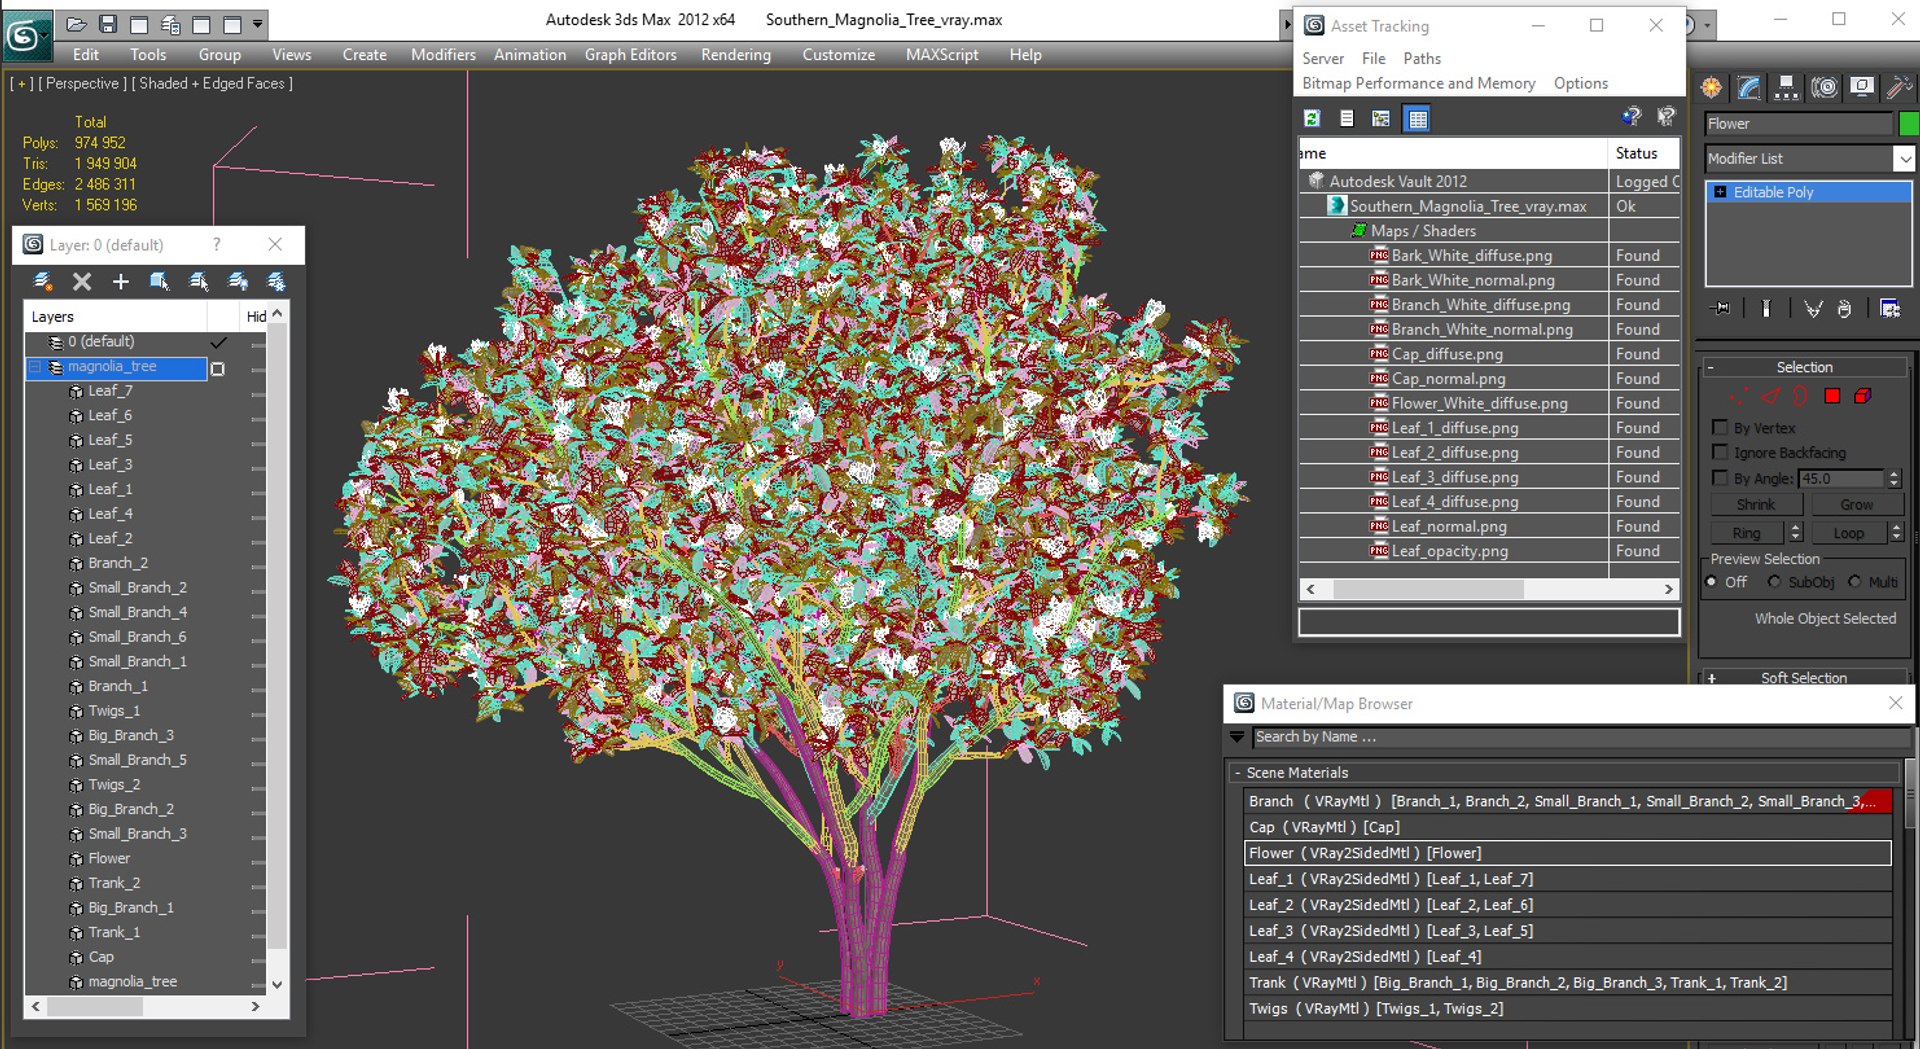Open the Modifier List dropdown
The height and width of the screenshot is (1049, 1920).
tap(1904, 159)
